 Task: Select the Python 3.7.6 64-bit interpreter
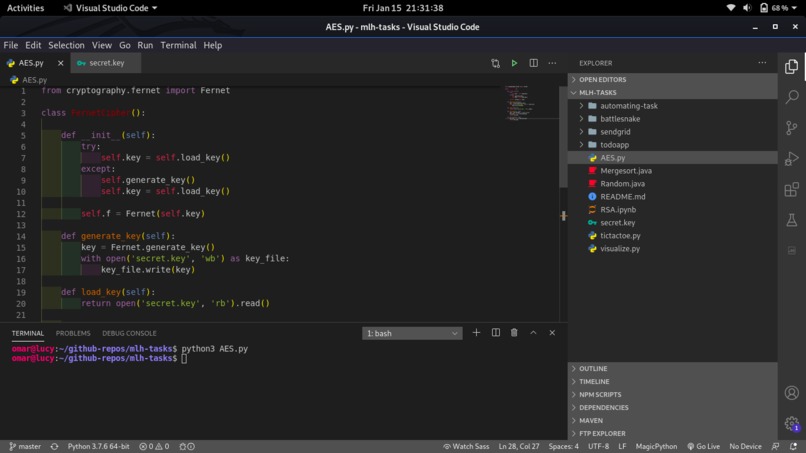[98, 446]
